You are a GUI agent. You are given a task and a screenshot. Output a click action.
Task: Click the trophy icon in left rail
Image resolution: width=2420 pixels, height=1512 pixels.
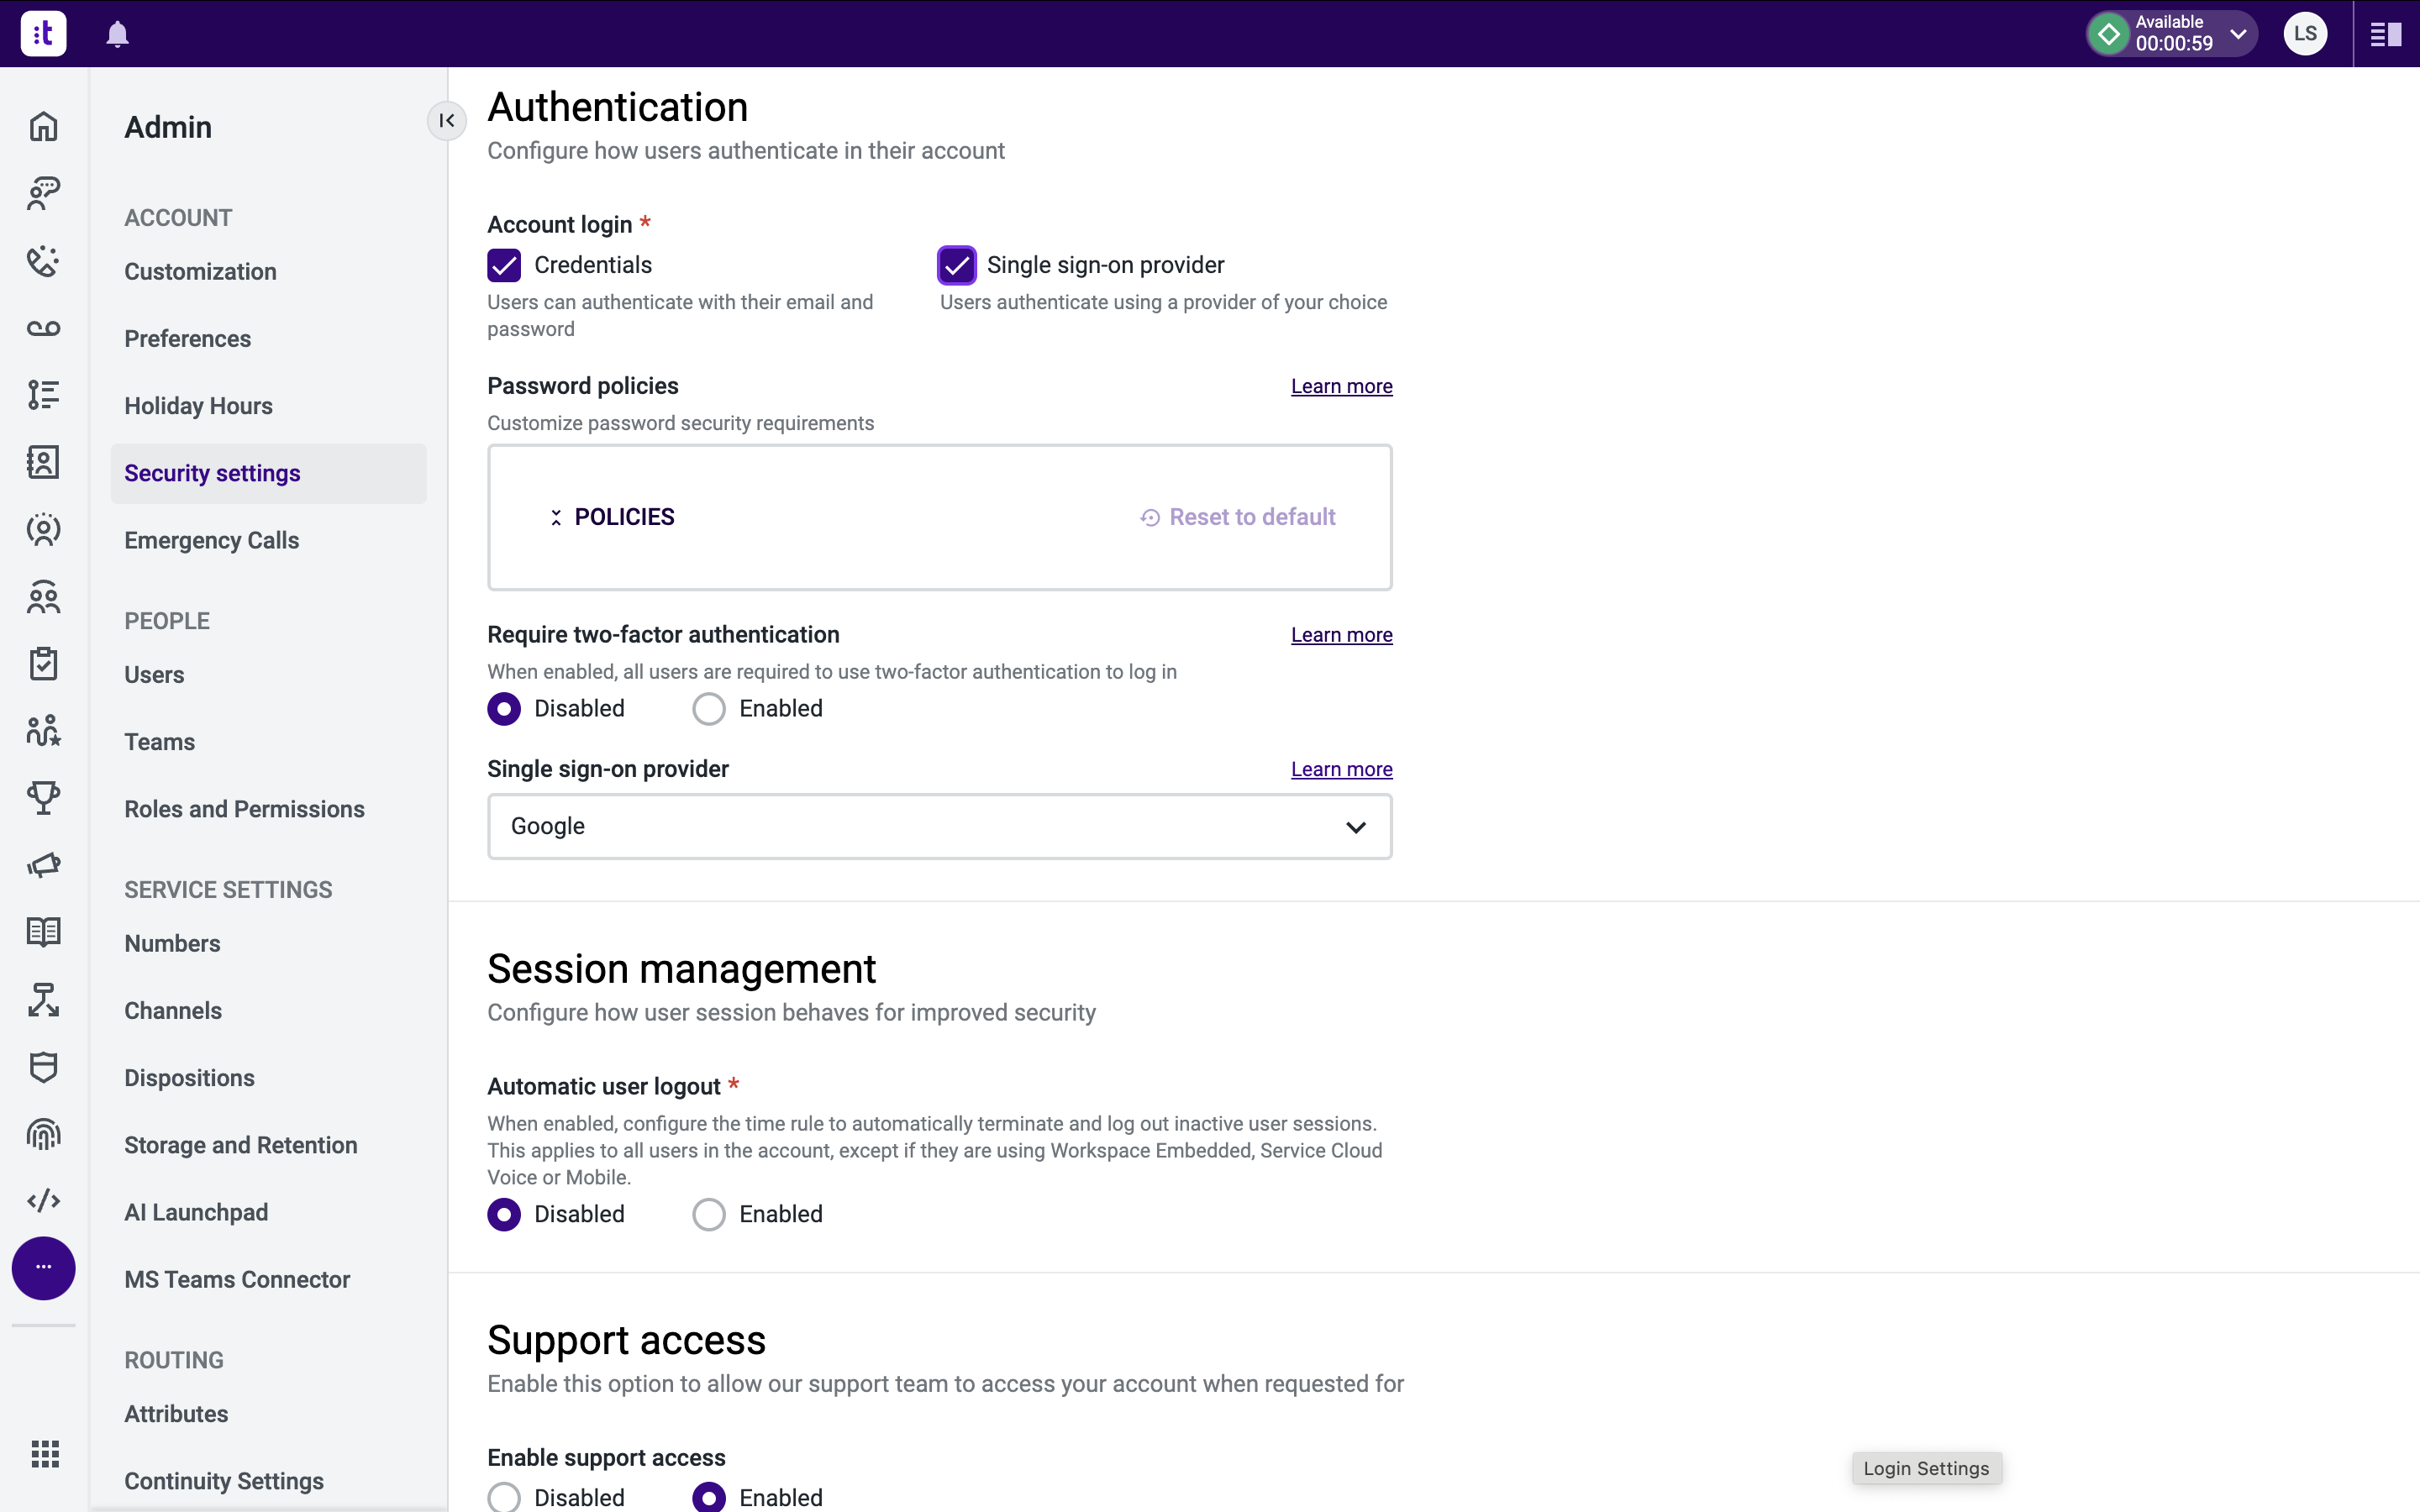(x=43, y=797)
